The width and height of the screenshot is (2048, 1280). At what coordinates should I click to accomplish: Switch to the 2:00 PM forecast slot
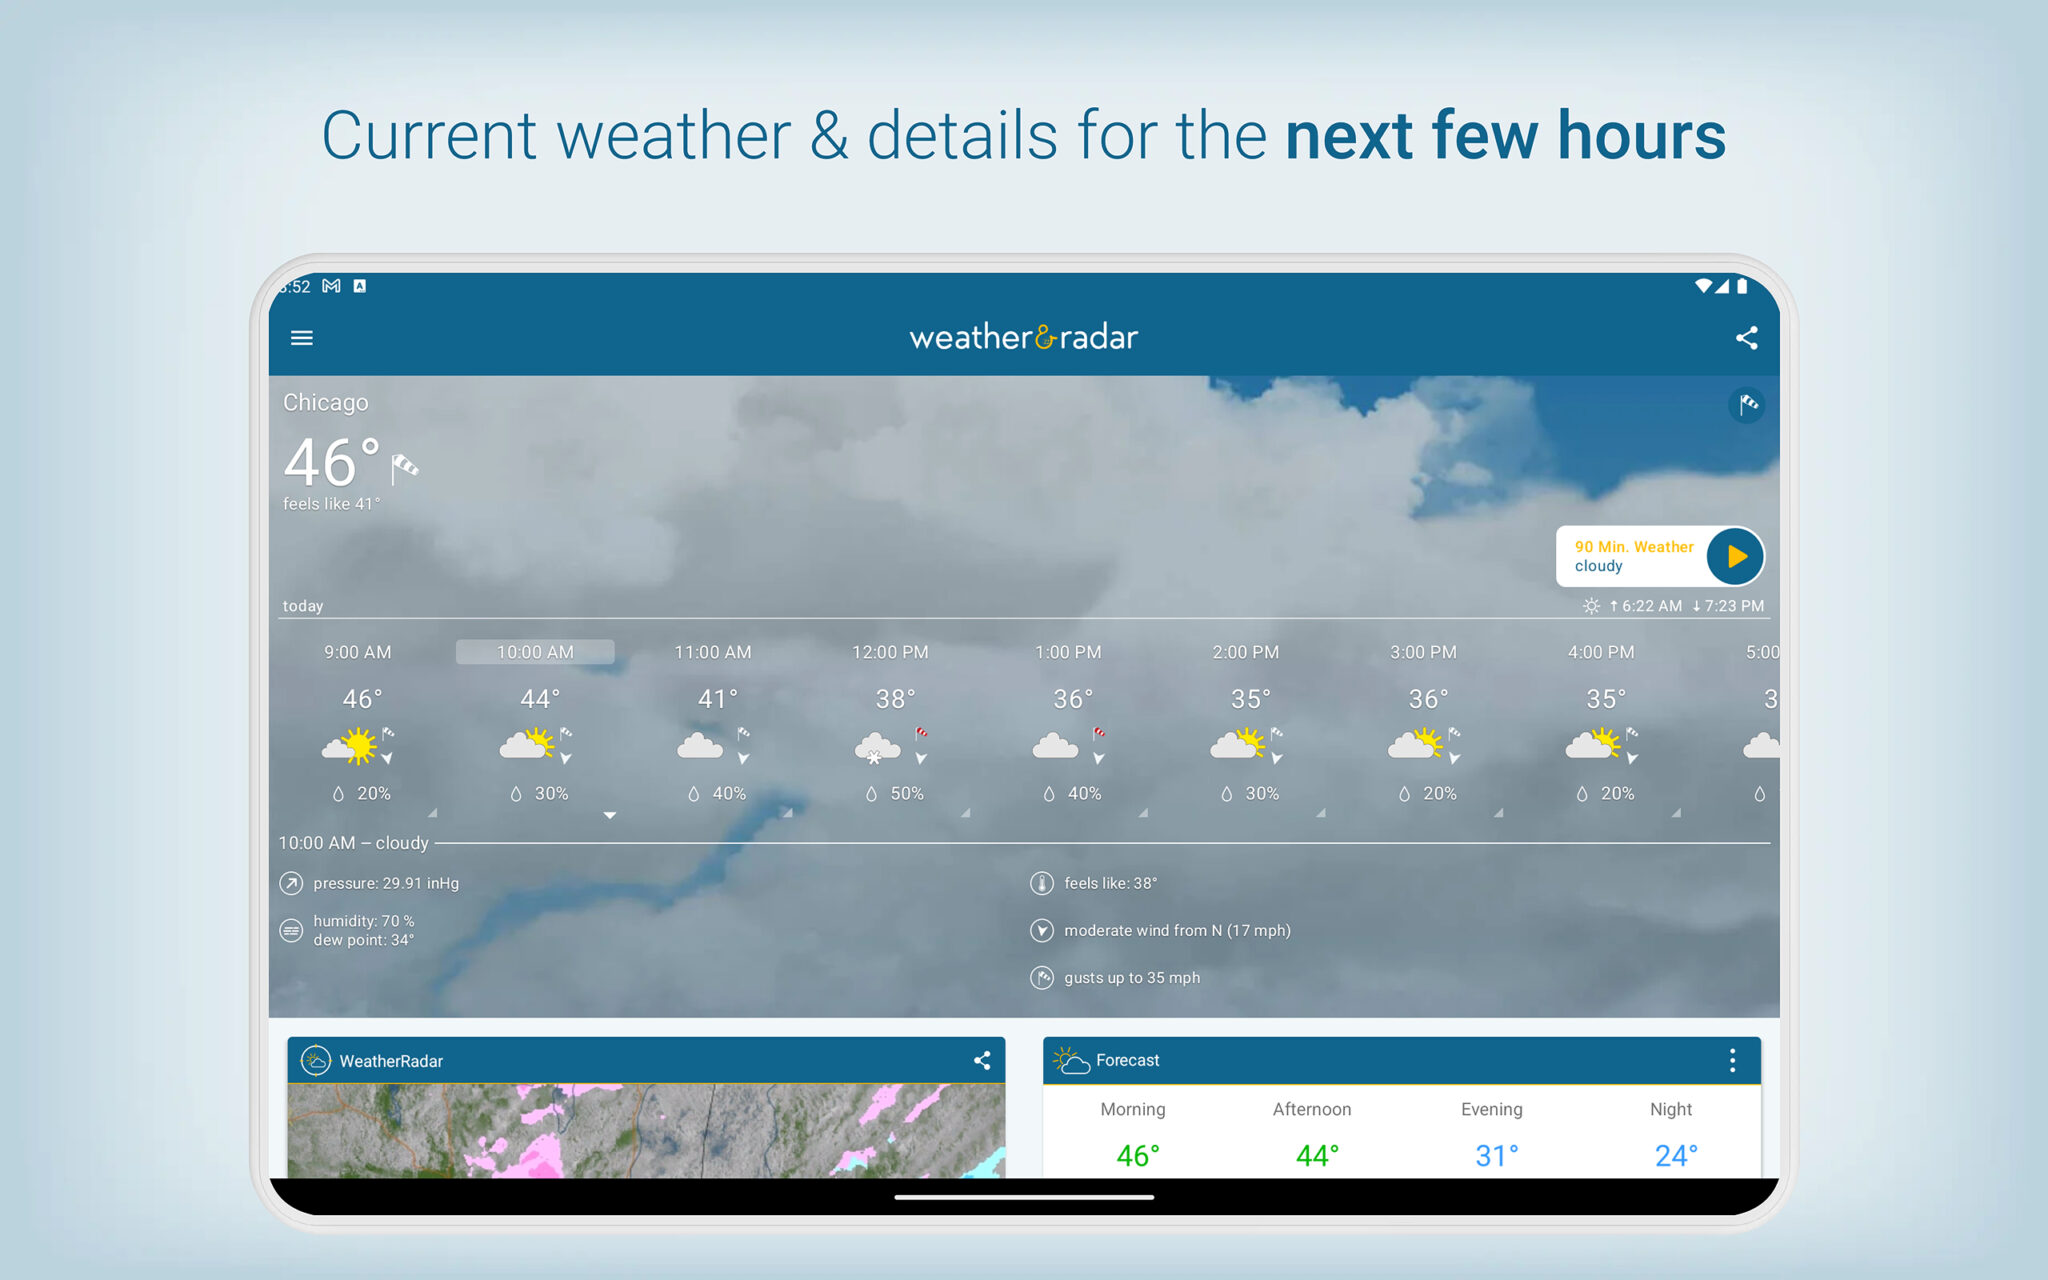(x=1244, y=651)
